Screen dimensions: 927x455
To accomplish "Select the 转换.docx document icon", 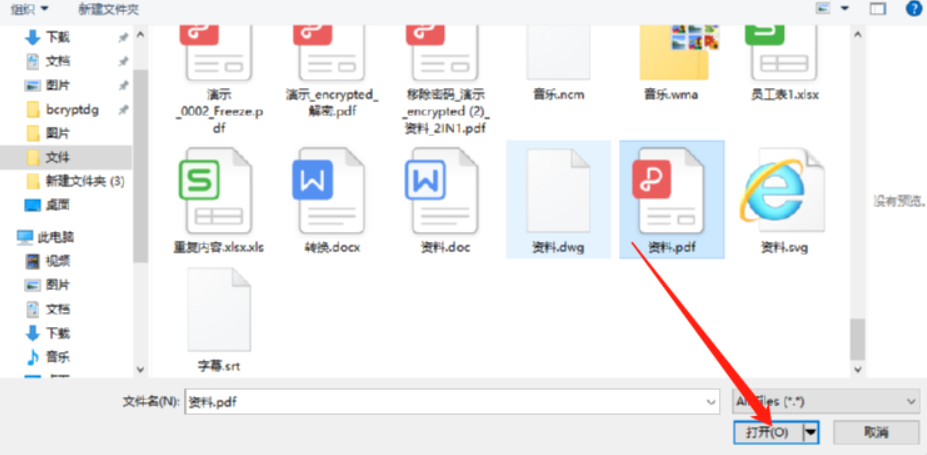I will 328,191.
